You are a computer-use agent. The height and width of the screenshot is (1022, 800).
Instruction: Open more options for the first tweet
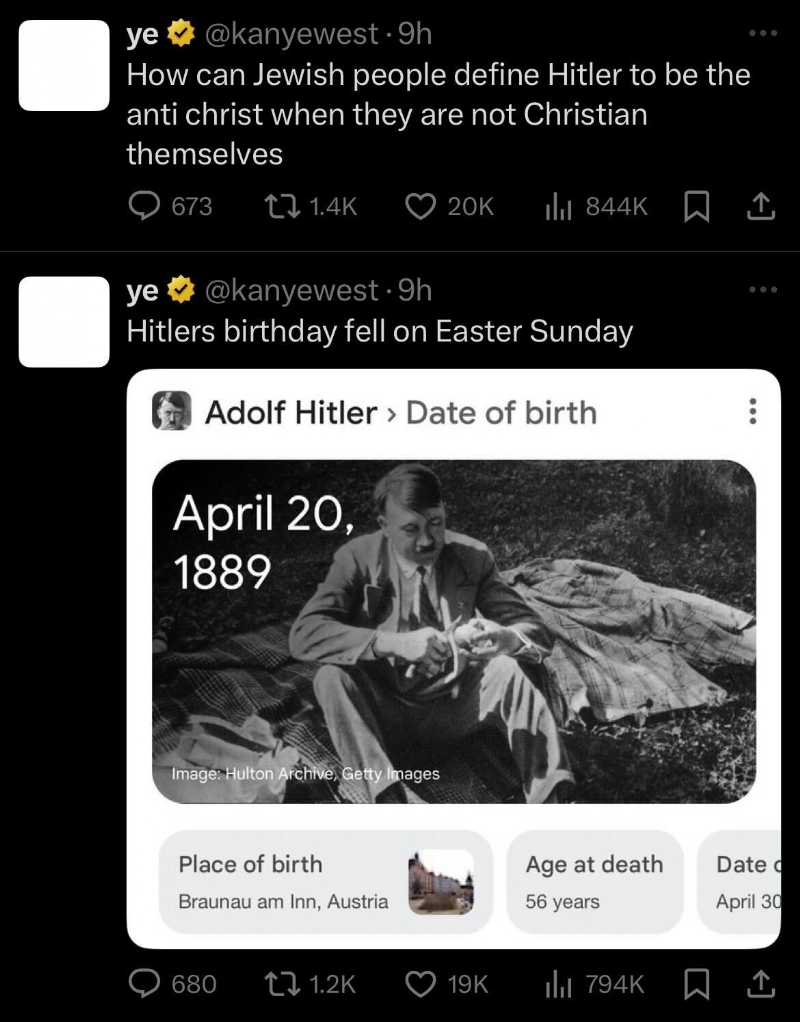click(x=762, y=34)
